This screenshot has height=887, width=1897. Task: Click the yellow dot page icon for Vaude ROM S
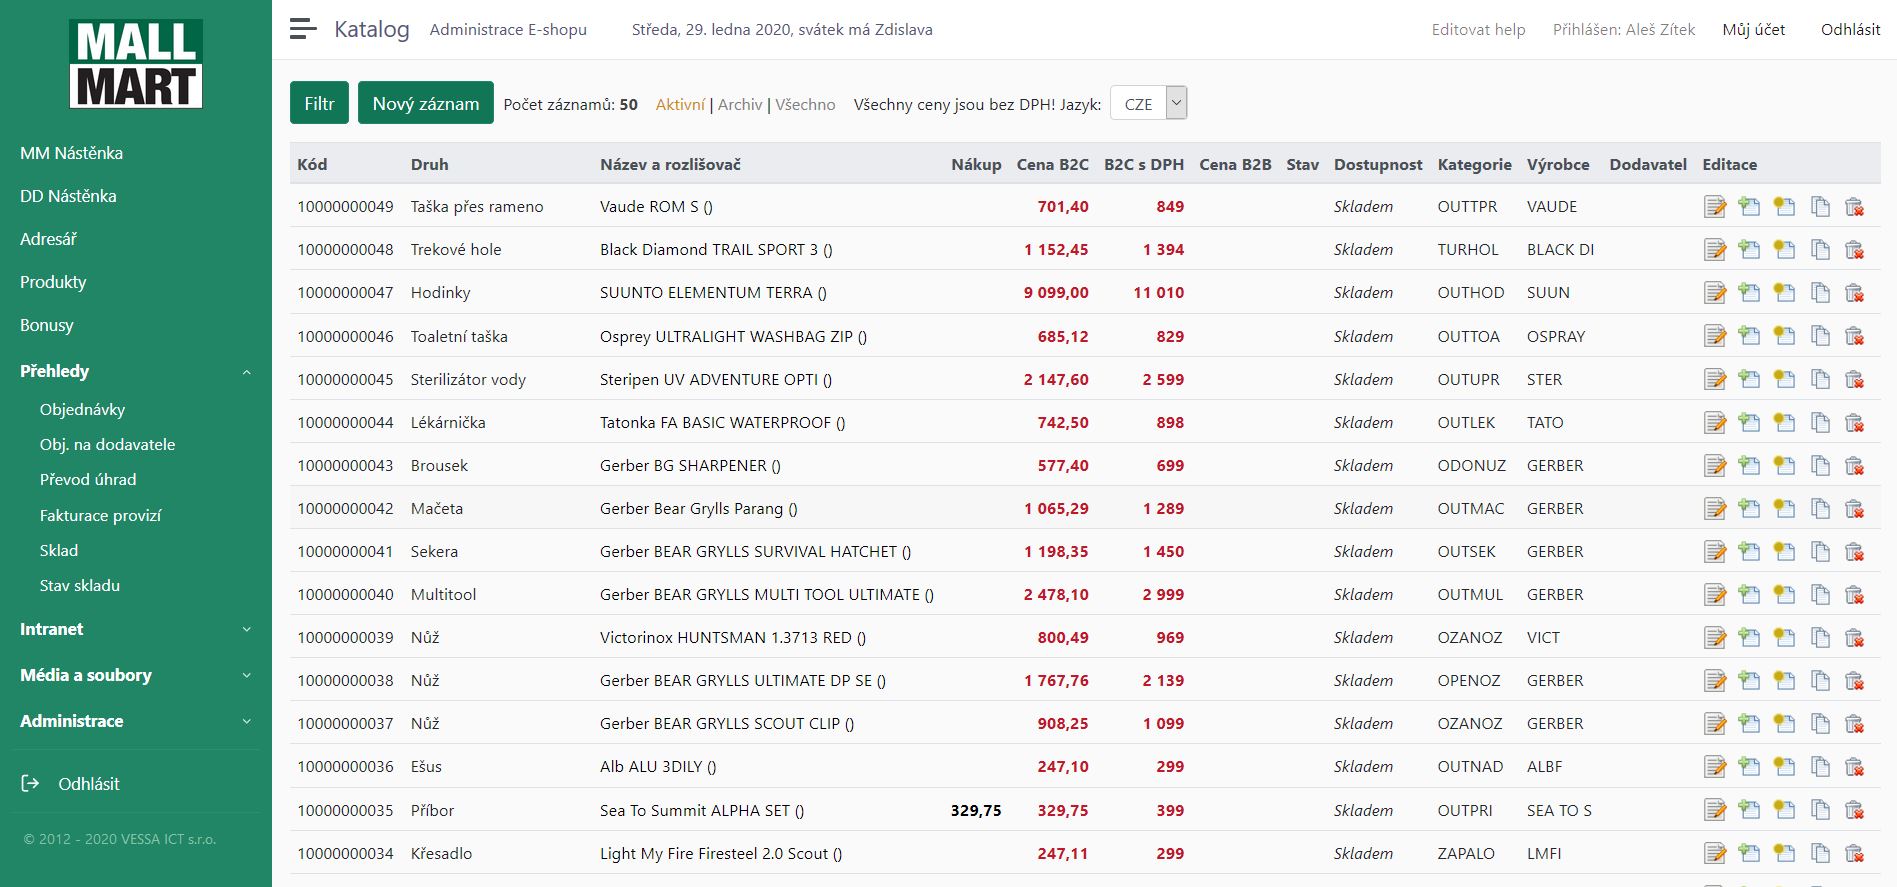1784,207
